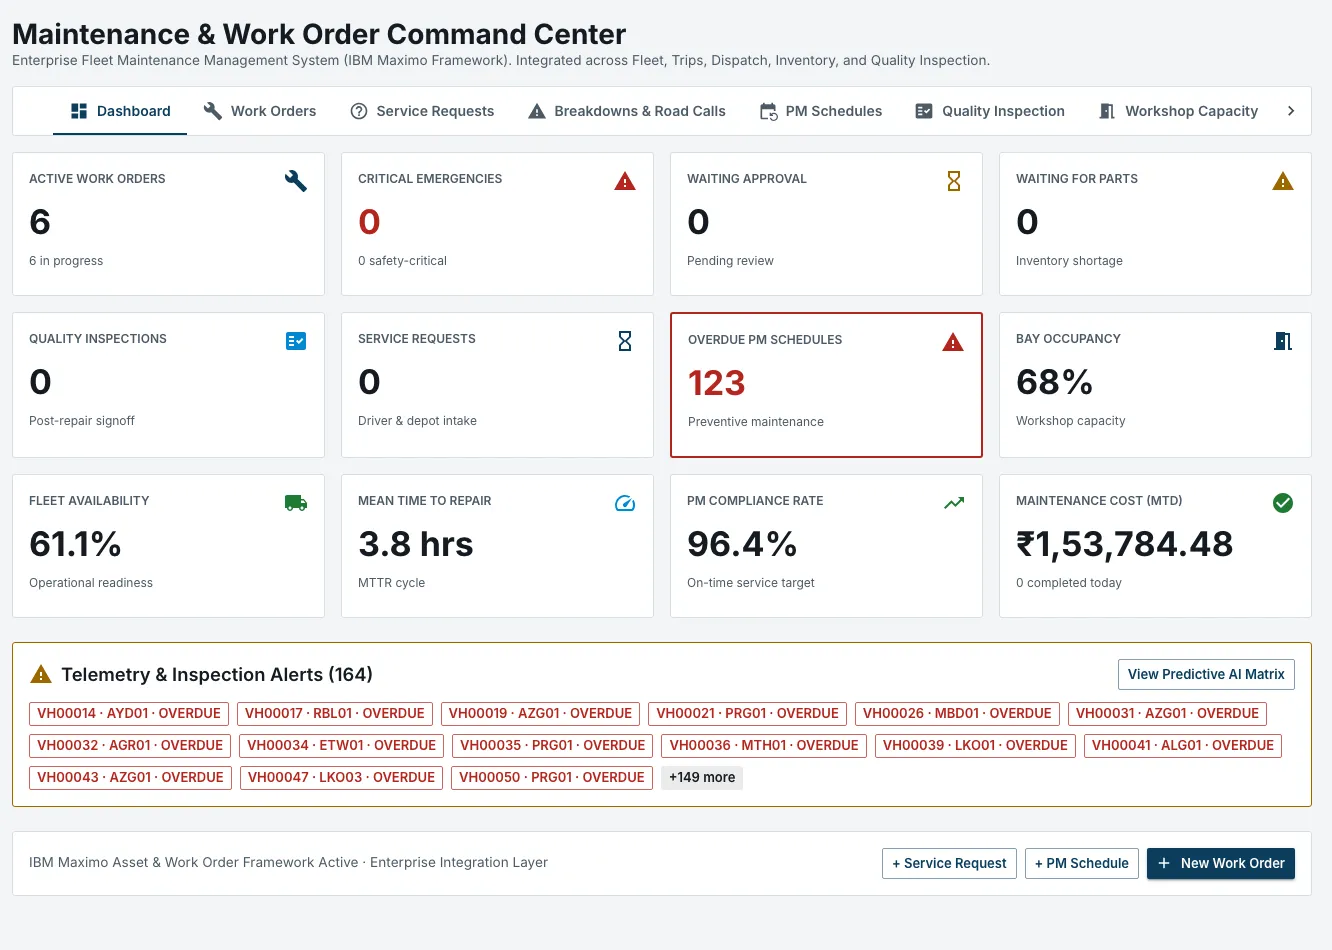Click the checklist icon on Quality Inspections card
The width and height of the screenshot is (1332, 950).
[296, 341]
